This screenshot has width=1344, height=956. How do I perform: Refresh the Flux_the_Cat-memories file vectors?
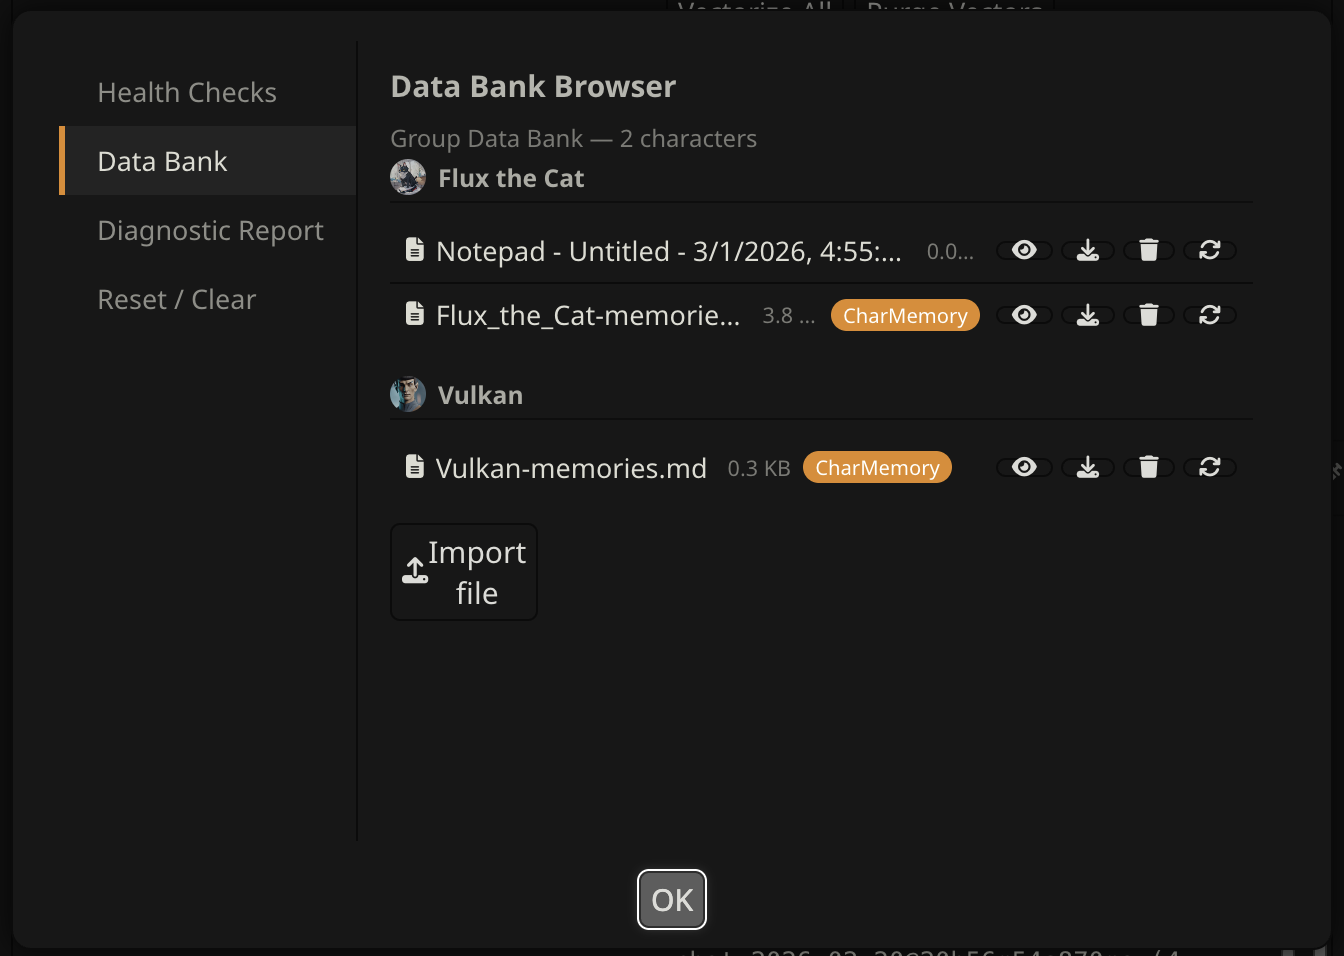tap(1210, 315)
